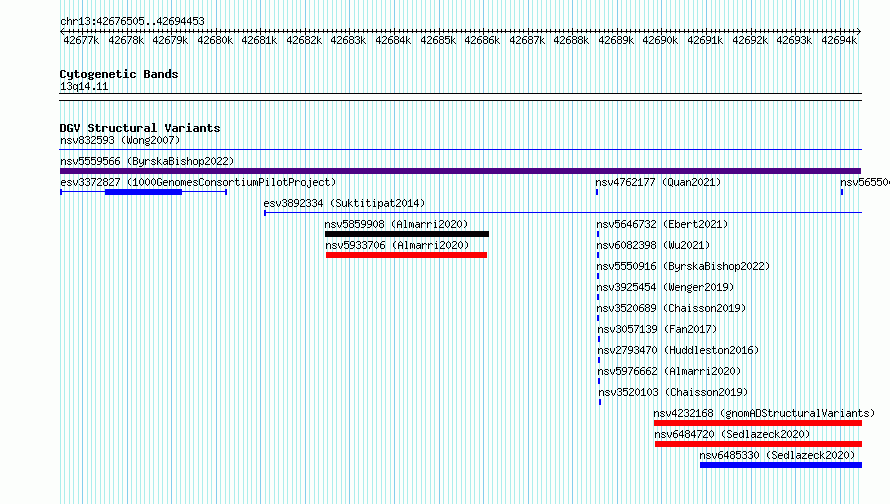Screen dimensions: 890x504
Task: Click the 42683k ruler position
Action: 348,40
